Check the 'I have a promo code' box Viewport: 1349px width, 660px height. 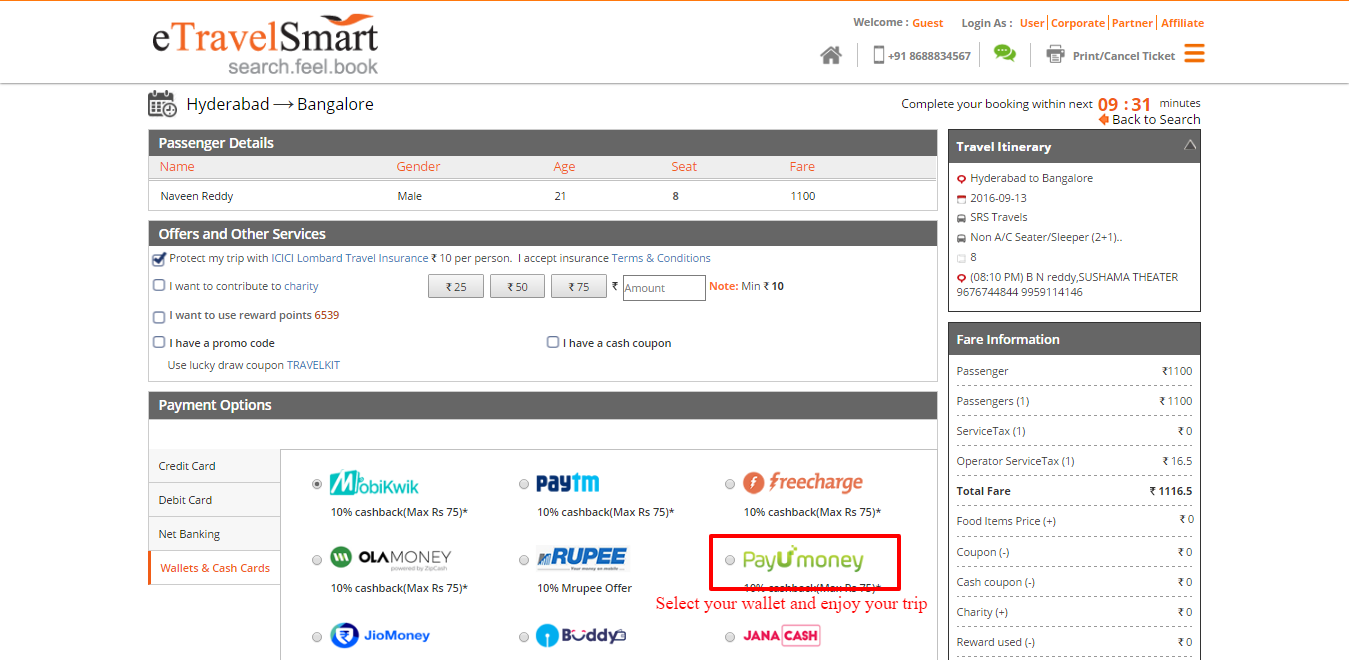(159, 342)
